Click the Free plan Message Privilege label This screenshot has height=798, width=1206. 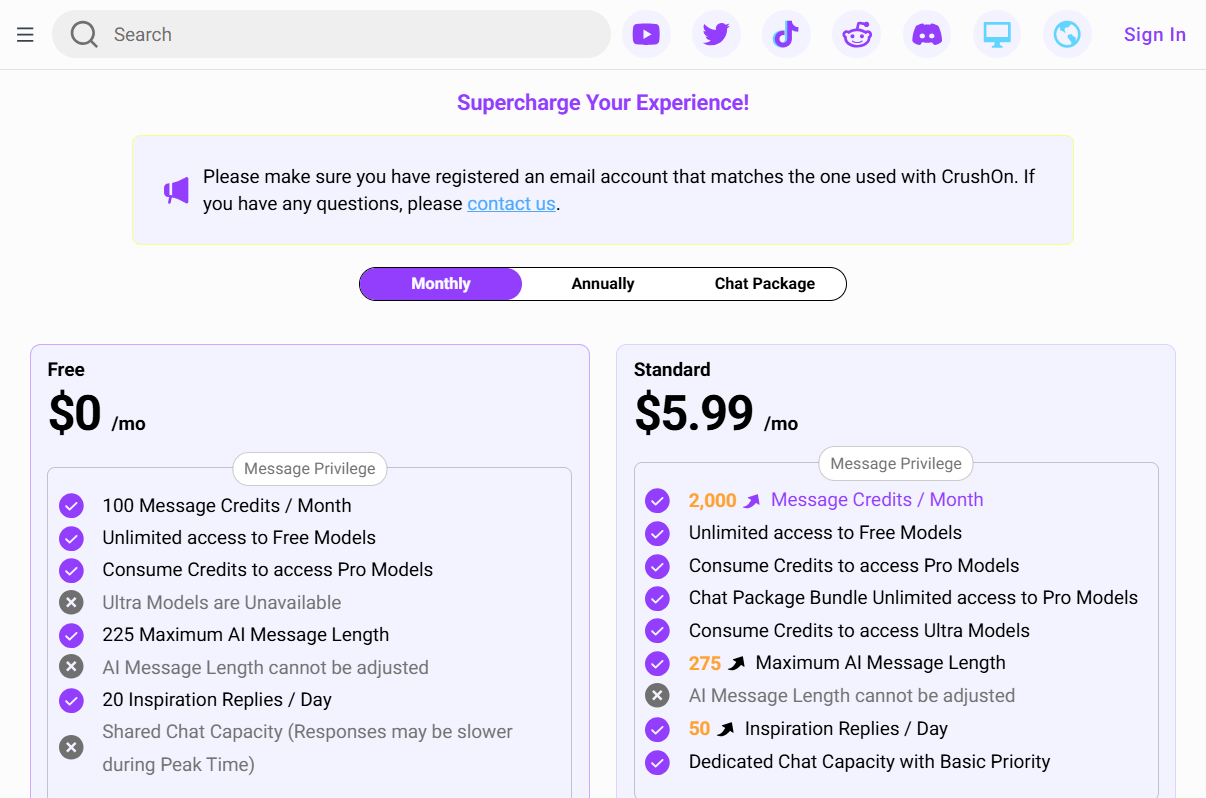tap(310, 468)
